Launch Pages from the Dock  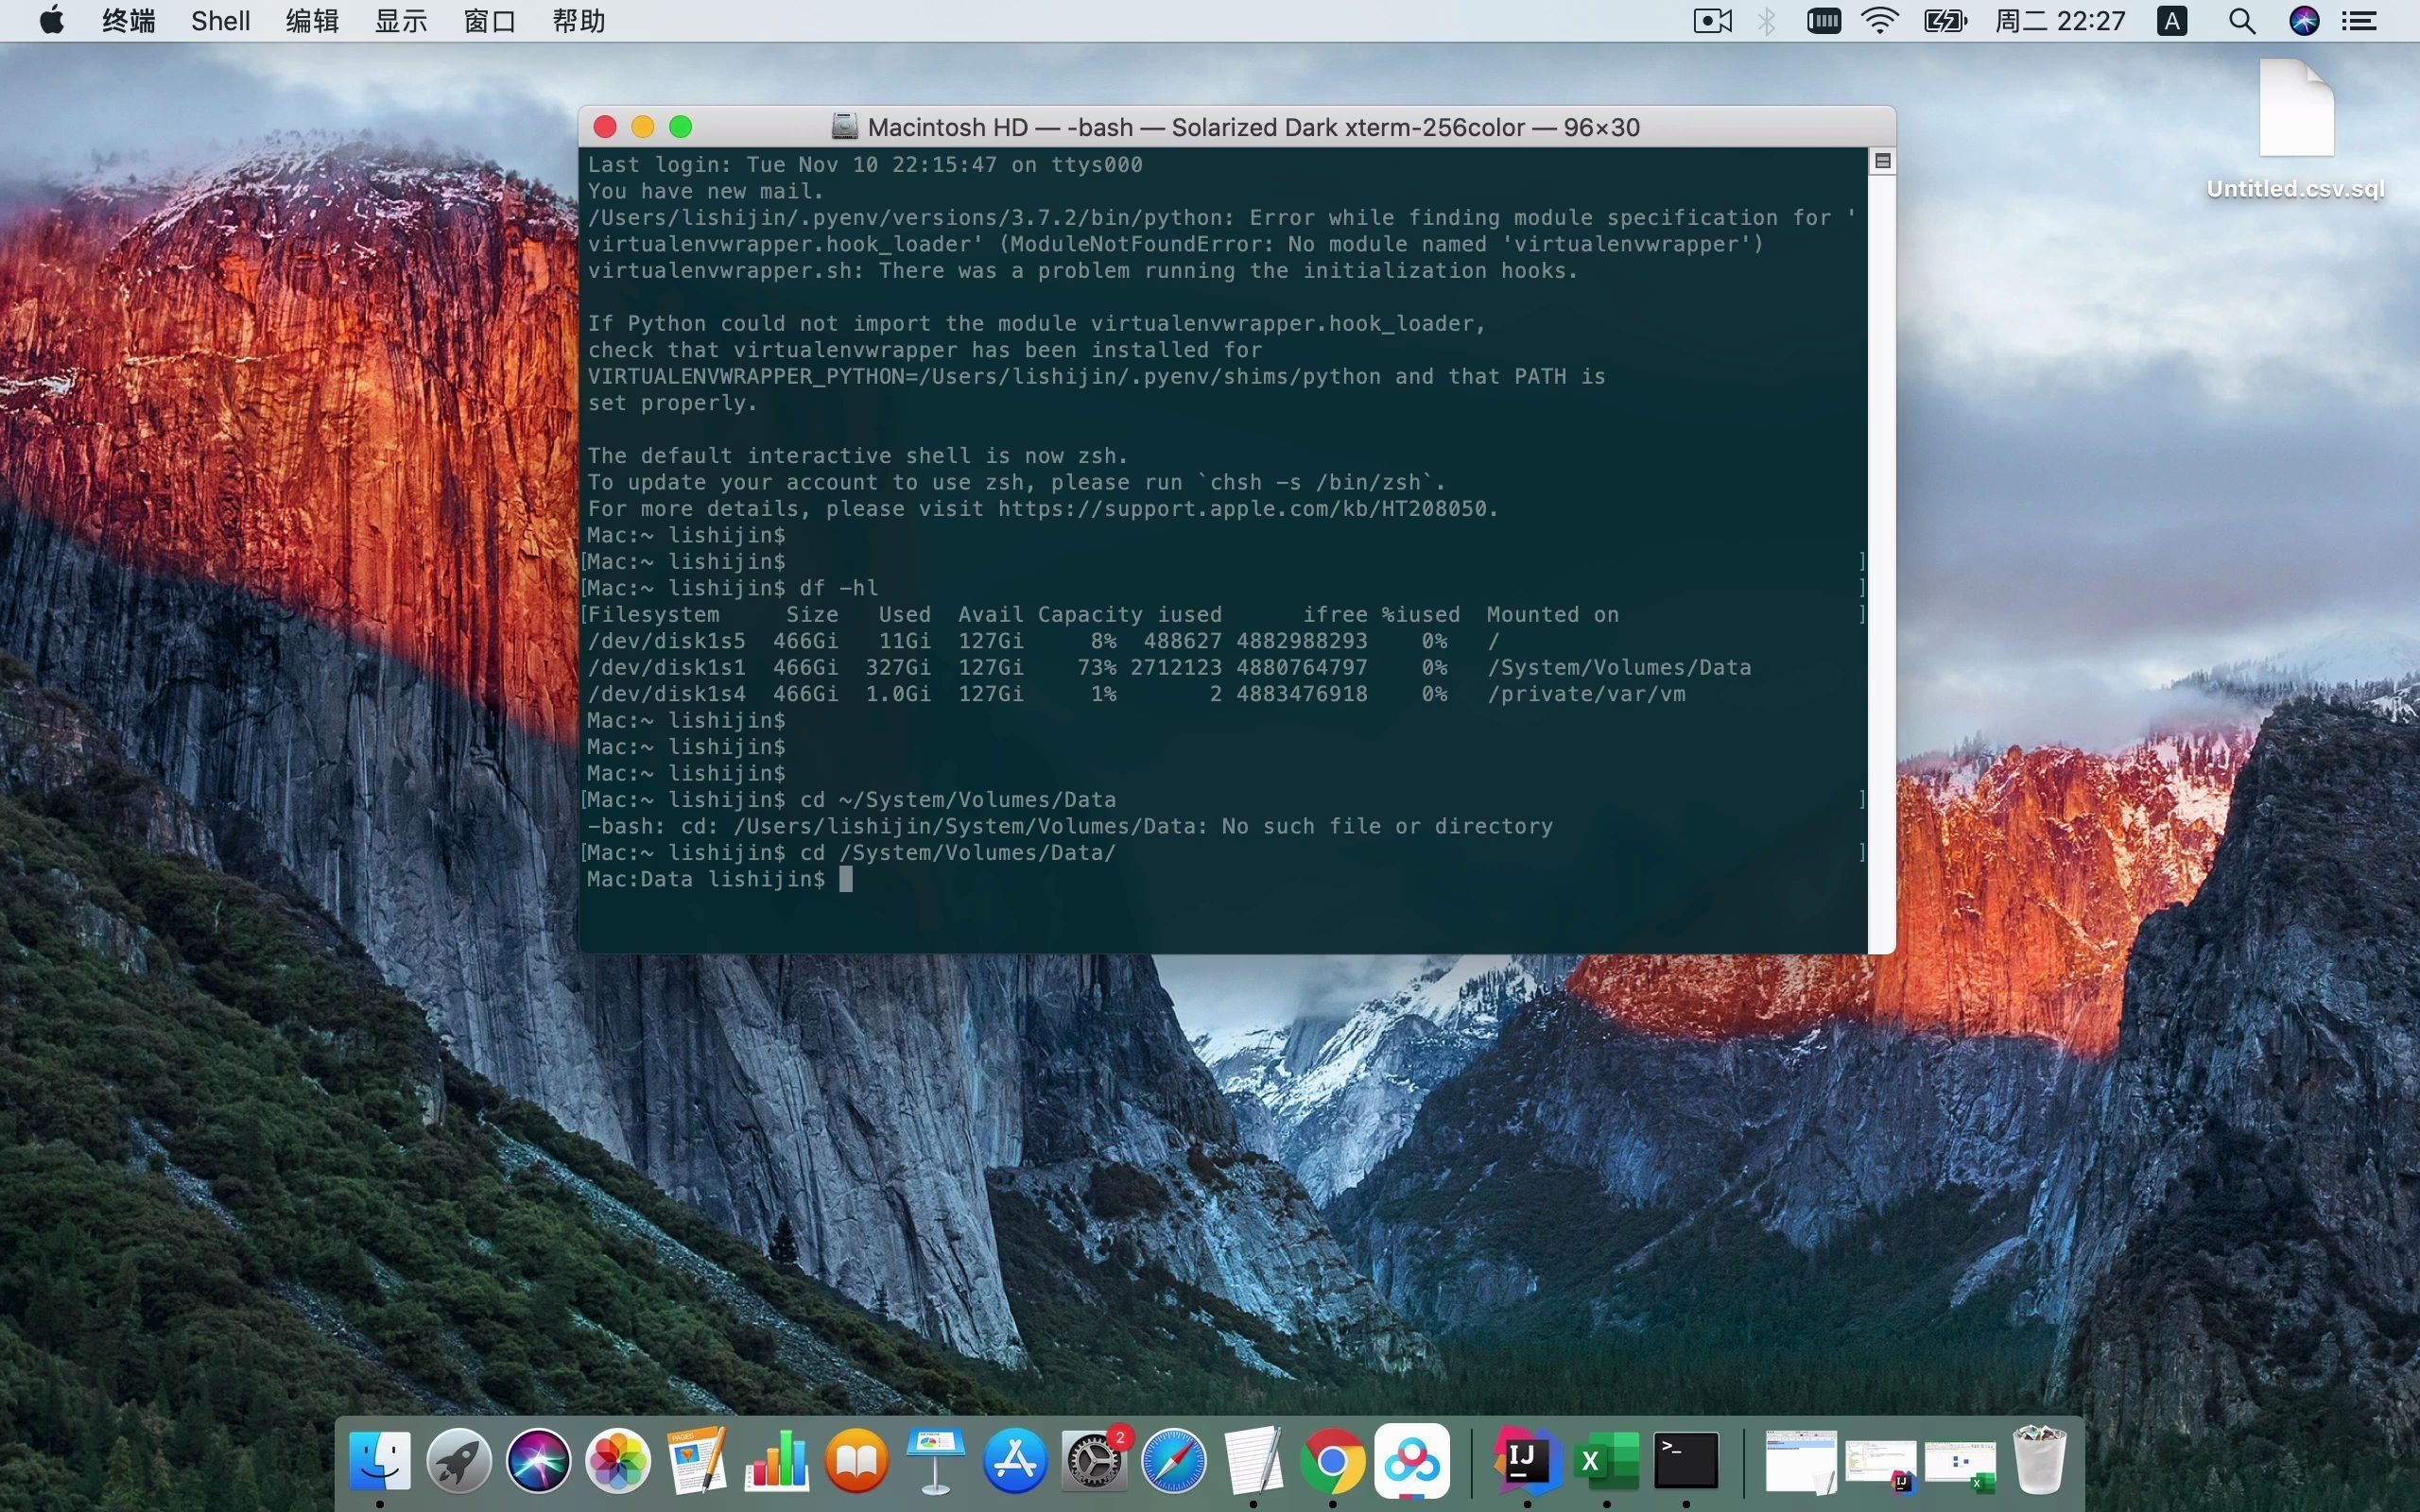point(697,1461)
